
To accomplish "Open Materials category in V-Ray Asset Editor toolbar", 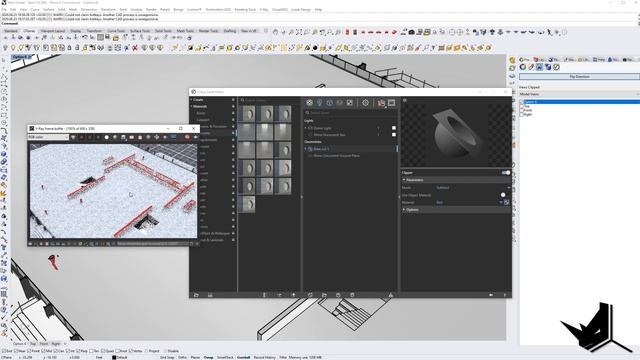I will [x=309, y=103].
